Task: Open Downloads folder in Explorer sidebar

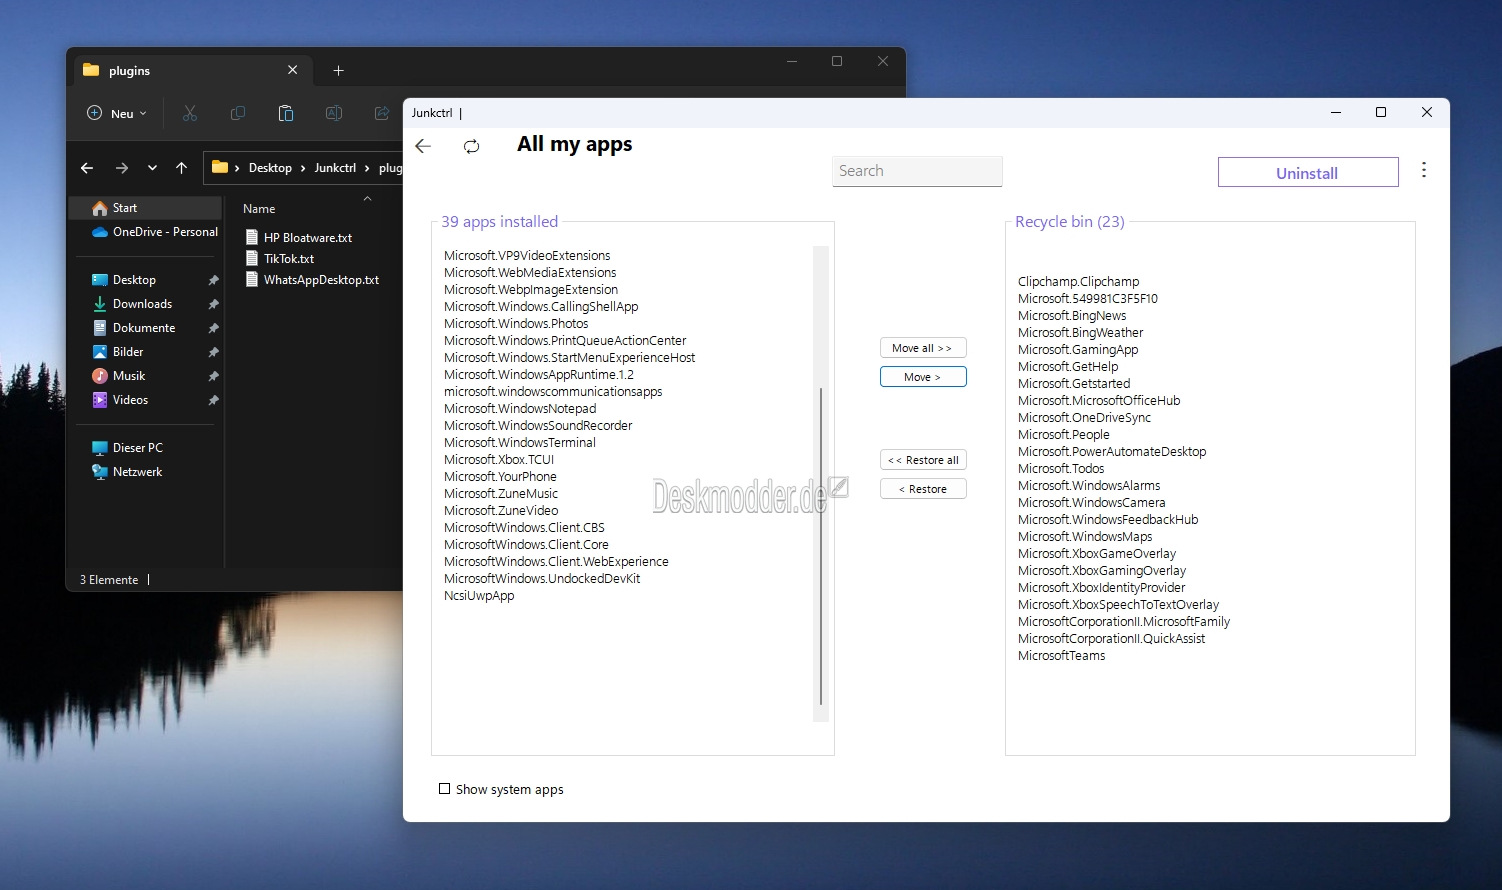Action: tap(145, 304)
